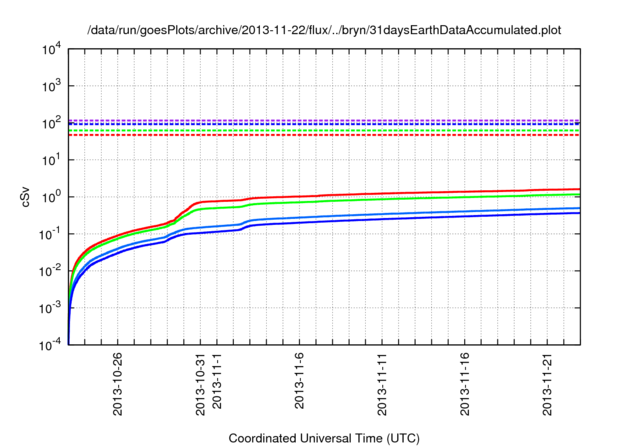Click the Coordinated Universal Time axis label
The image size is (640, 448).
(324, 438)
